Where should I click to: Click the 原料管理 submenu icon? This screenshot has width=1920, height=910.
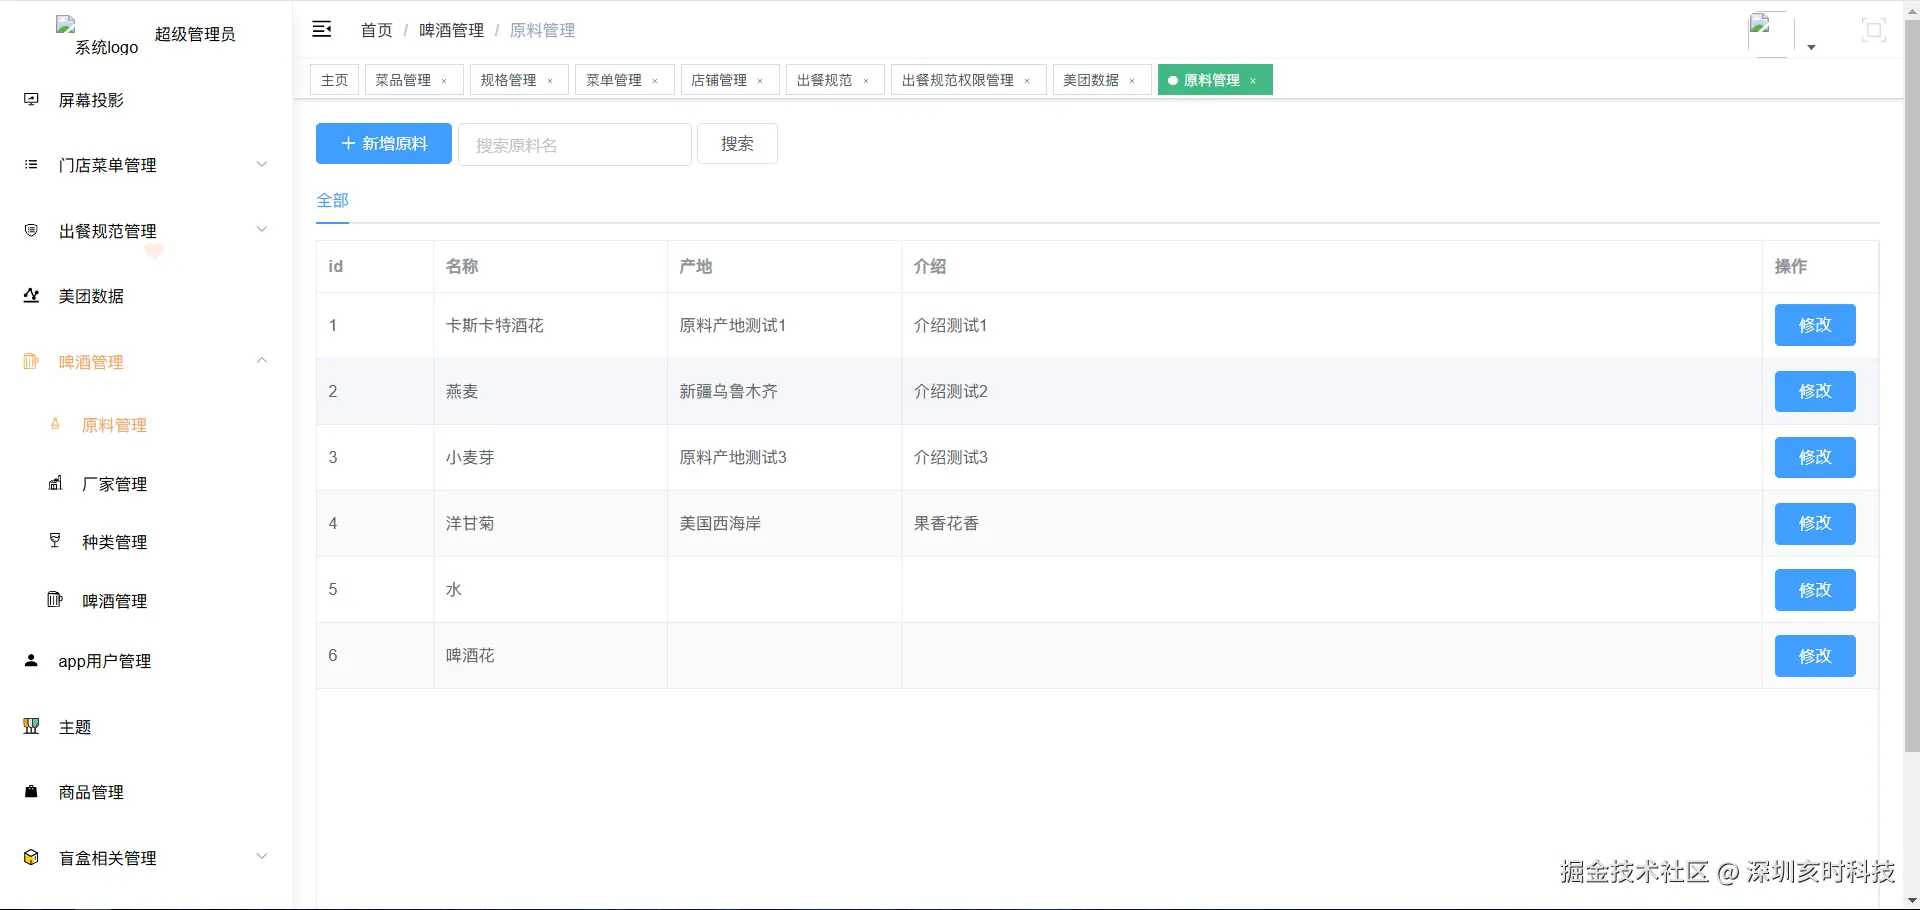pyautogui.click(x=55, y=424)
